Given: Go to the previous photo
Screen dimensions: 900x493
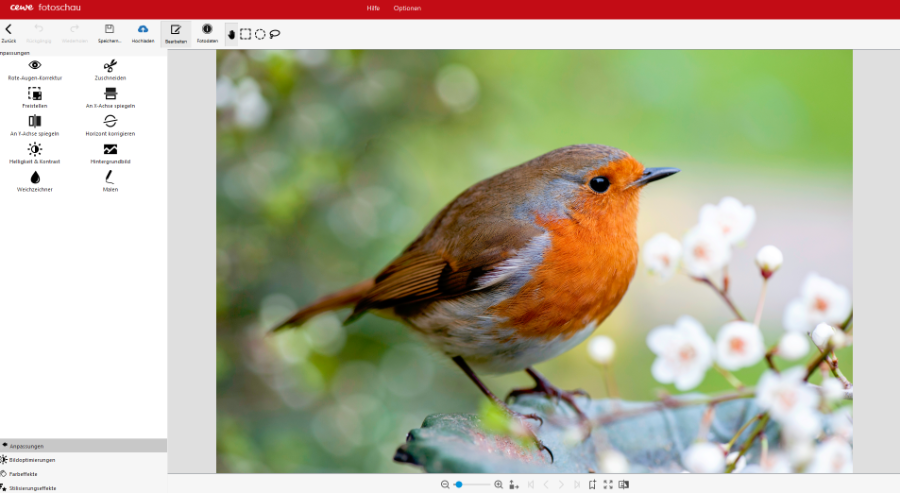Looking at the screenshot, I should [x=546, y=484].
